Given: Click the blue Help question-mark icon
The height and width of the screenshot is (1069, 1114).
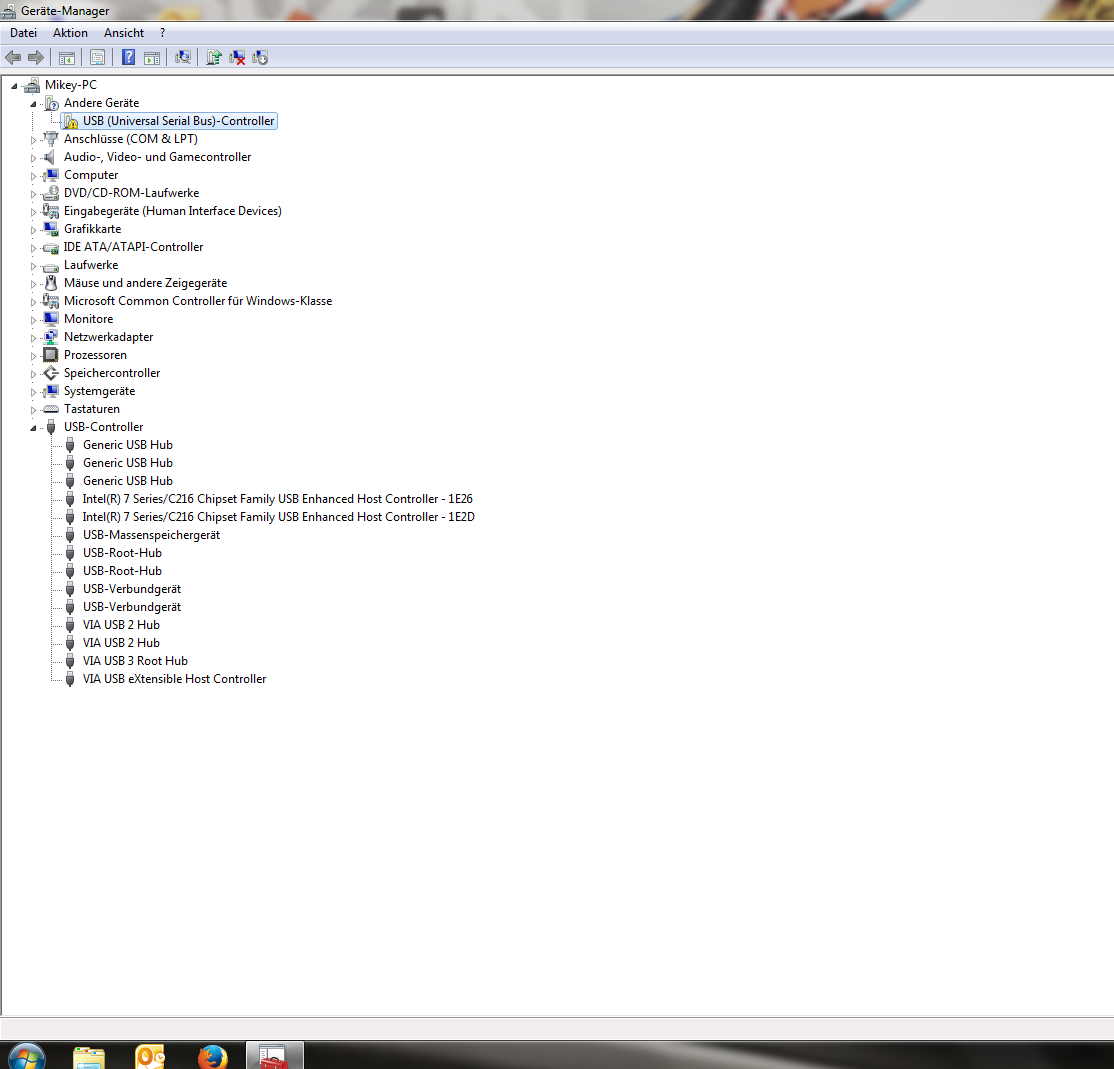Looking at the screenshot, I should (129, 58).
